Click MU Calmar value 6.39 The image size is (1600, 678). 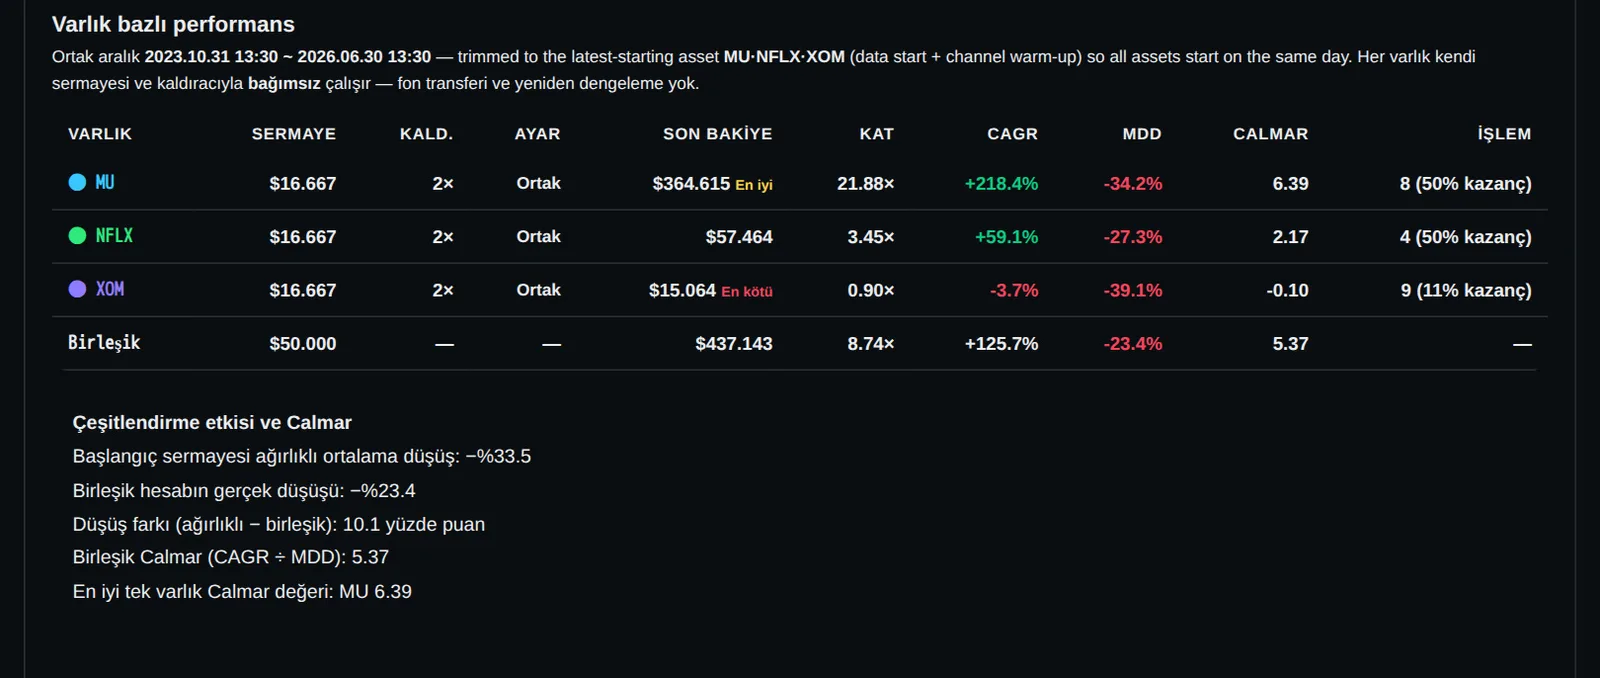(x=1291, y=184)
